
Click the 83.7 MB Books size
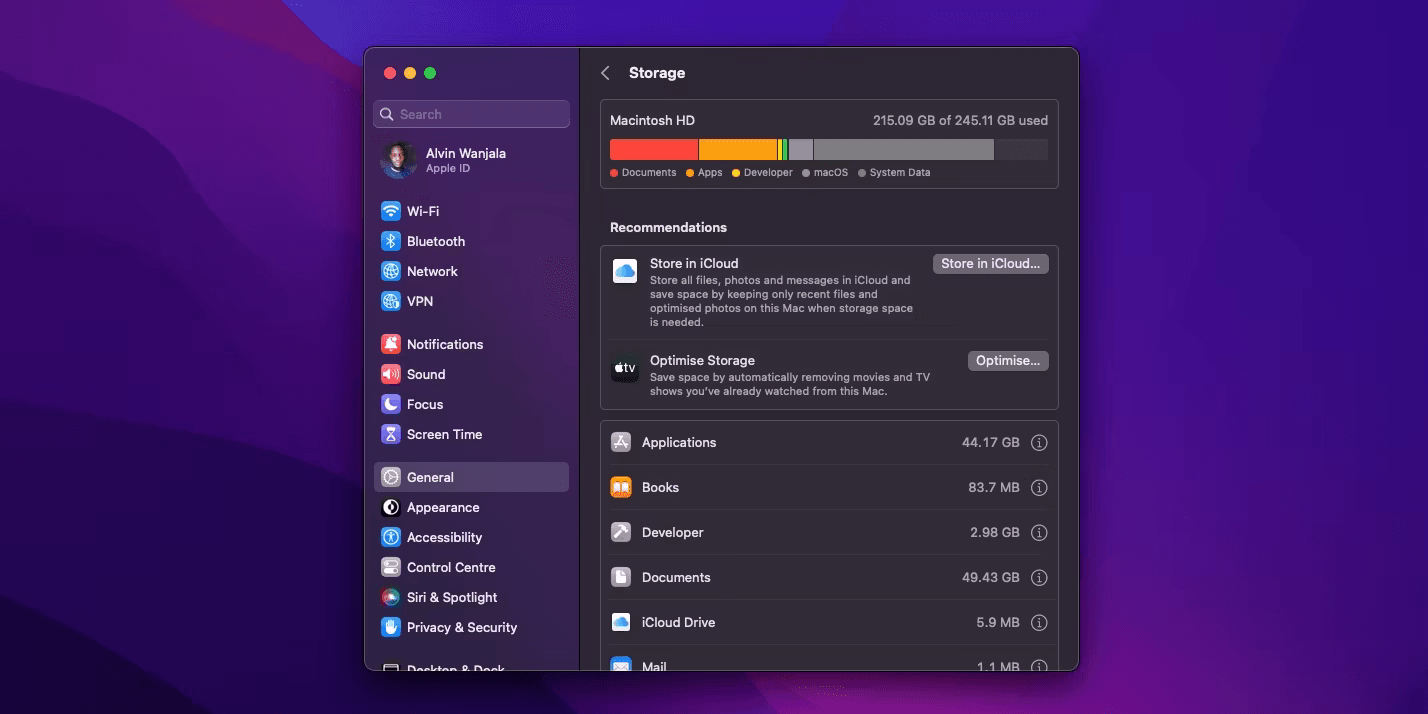tap(994, 487)
